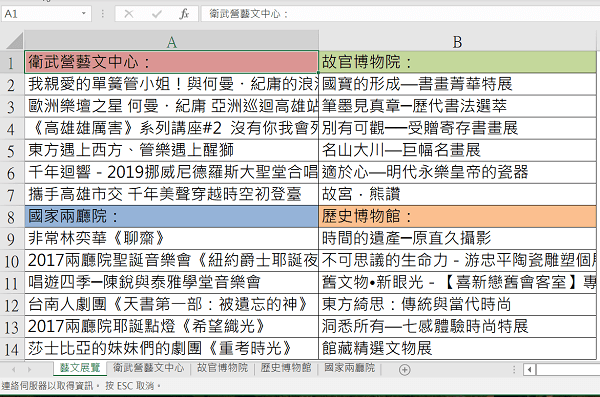Select green cell 故官博物院：
The height and width of the screenshot is (397, 600).
(x=457, y=62)
